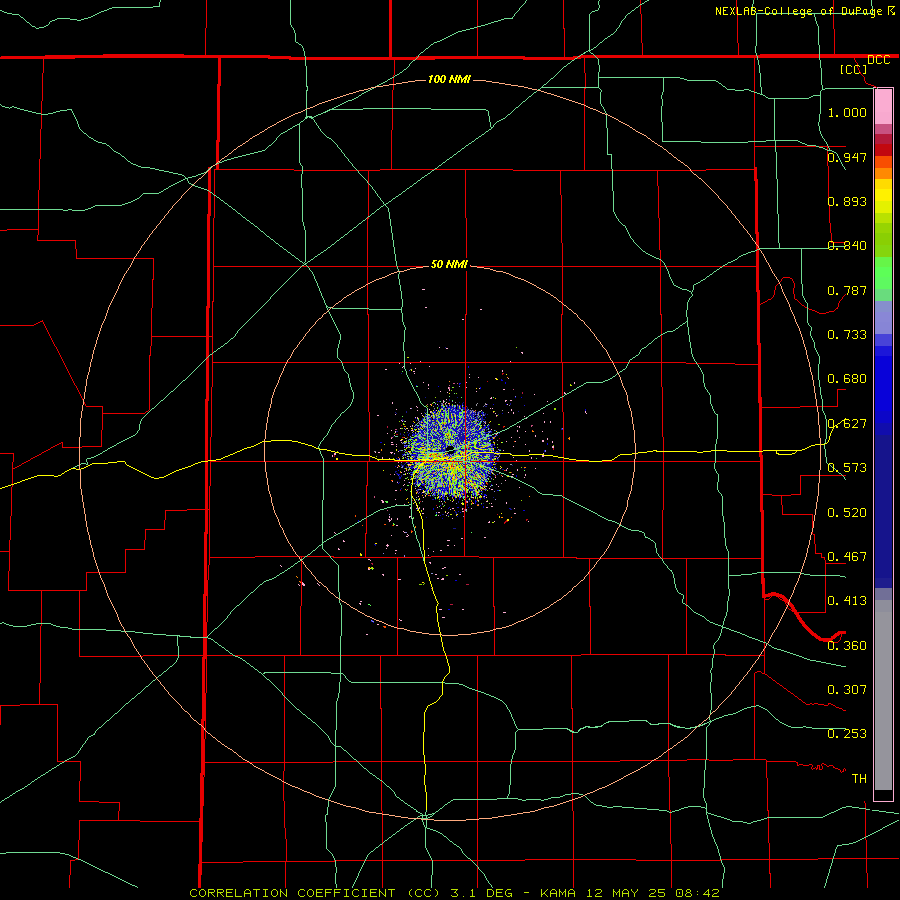Screen dimensions: 900x900
Task: Click the 0.947 scale value
Action: click(847, 157)
